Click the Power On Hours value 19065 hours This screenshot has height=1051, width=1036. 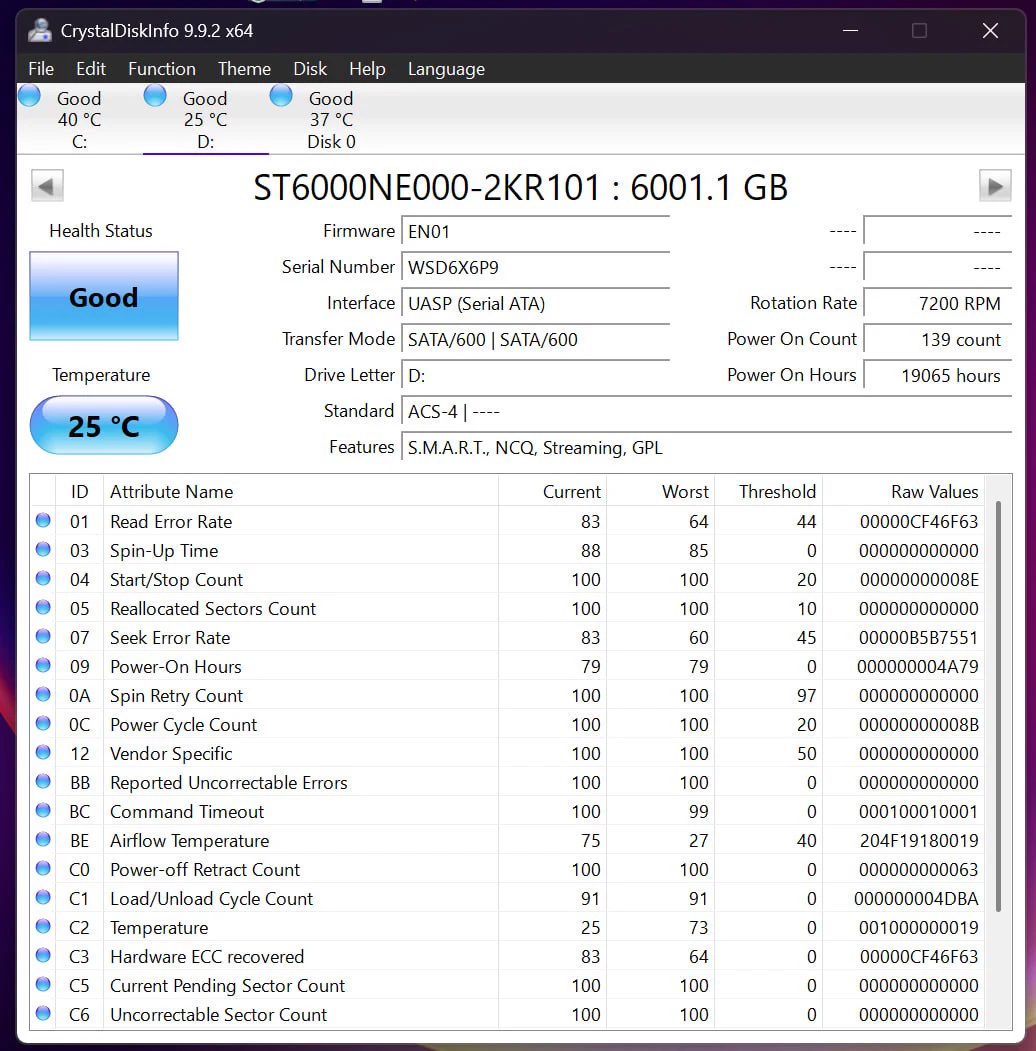point(937,376)
